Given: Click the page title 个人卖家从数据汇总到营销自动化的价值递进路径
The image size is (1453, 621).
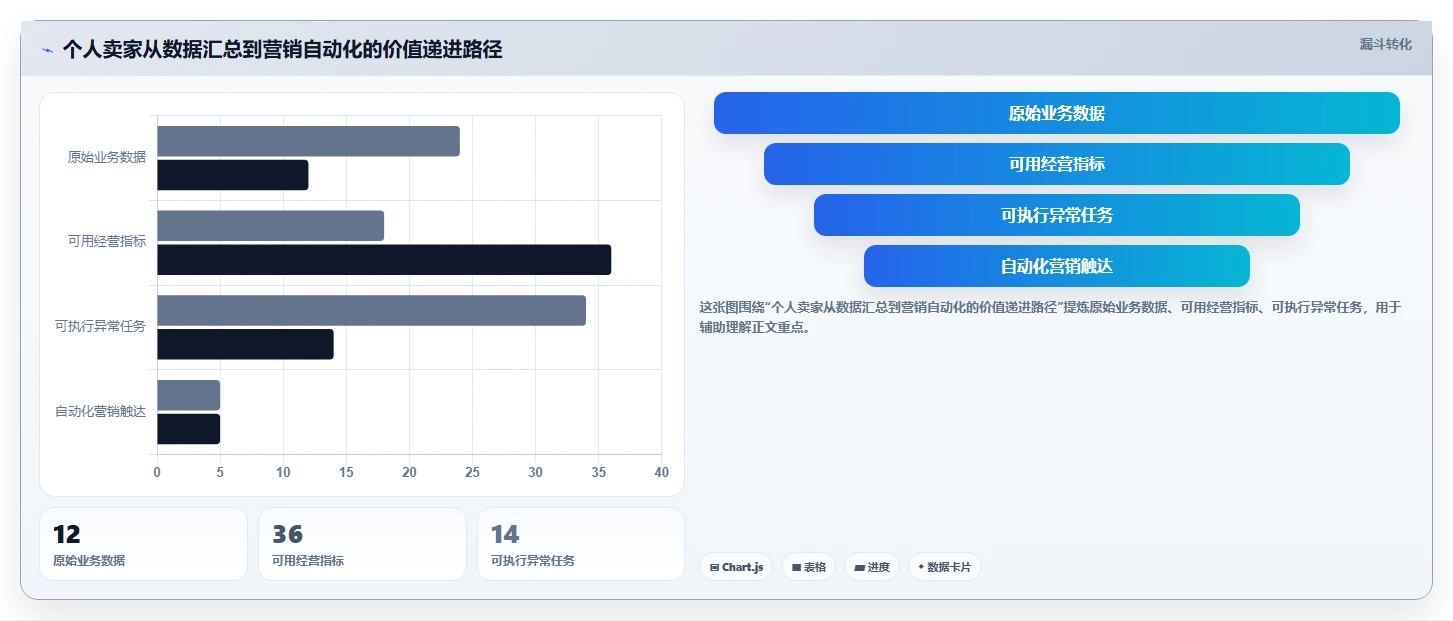Looking at the screenshot, I should (282, 50).
